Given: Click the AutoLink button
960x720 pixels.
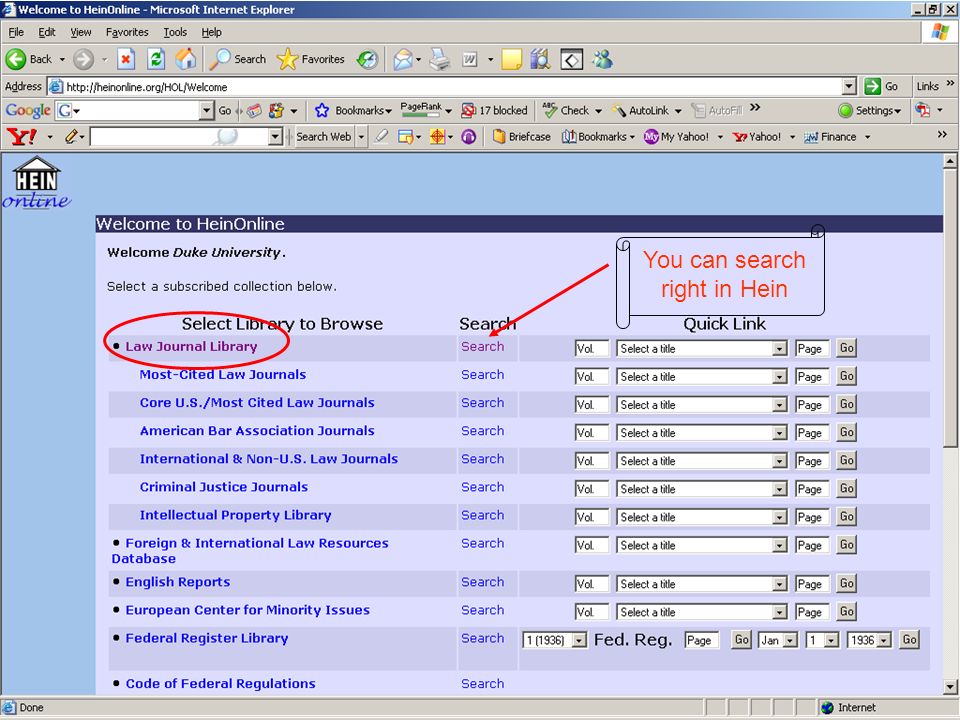Looking at the screenshot, I should pos(642,110).
